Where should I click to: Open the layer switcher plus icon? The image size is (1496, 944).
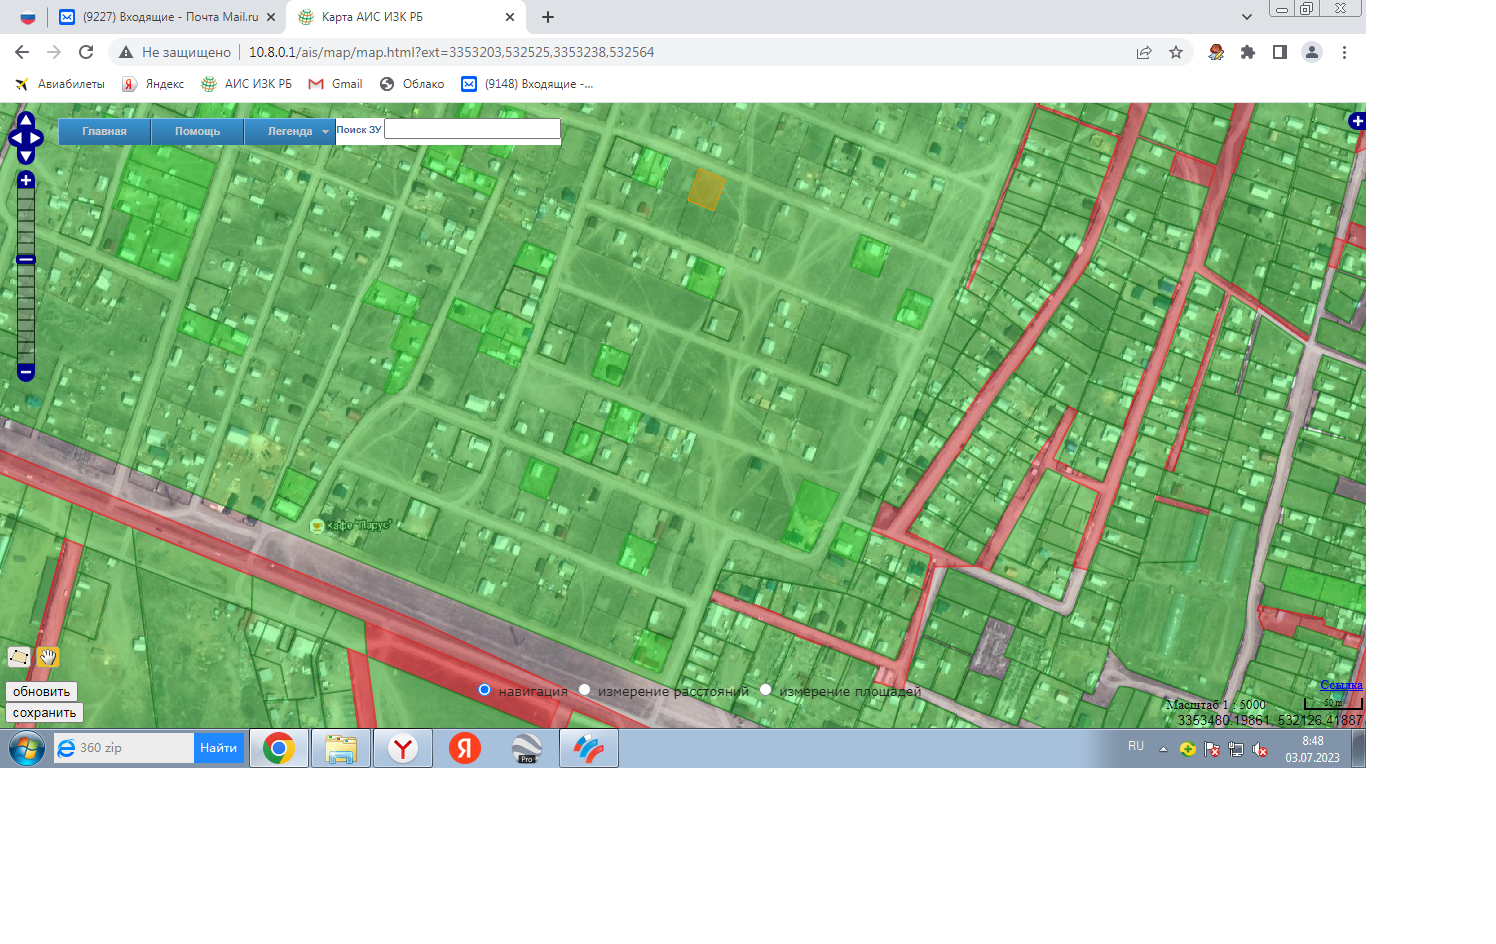coord(1357,121)
